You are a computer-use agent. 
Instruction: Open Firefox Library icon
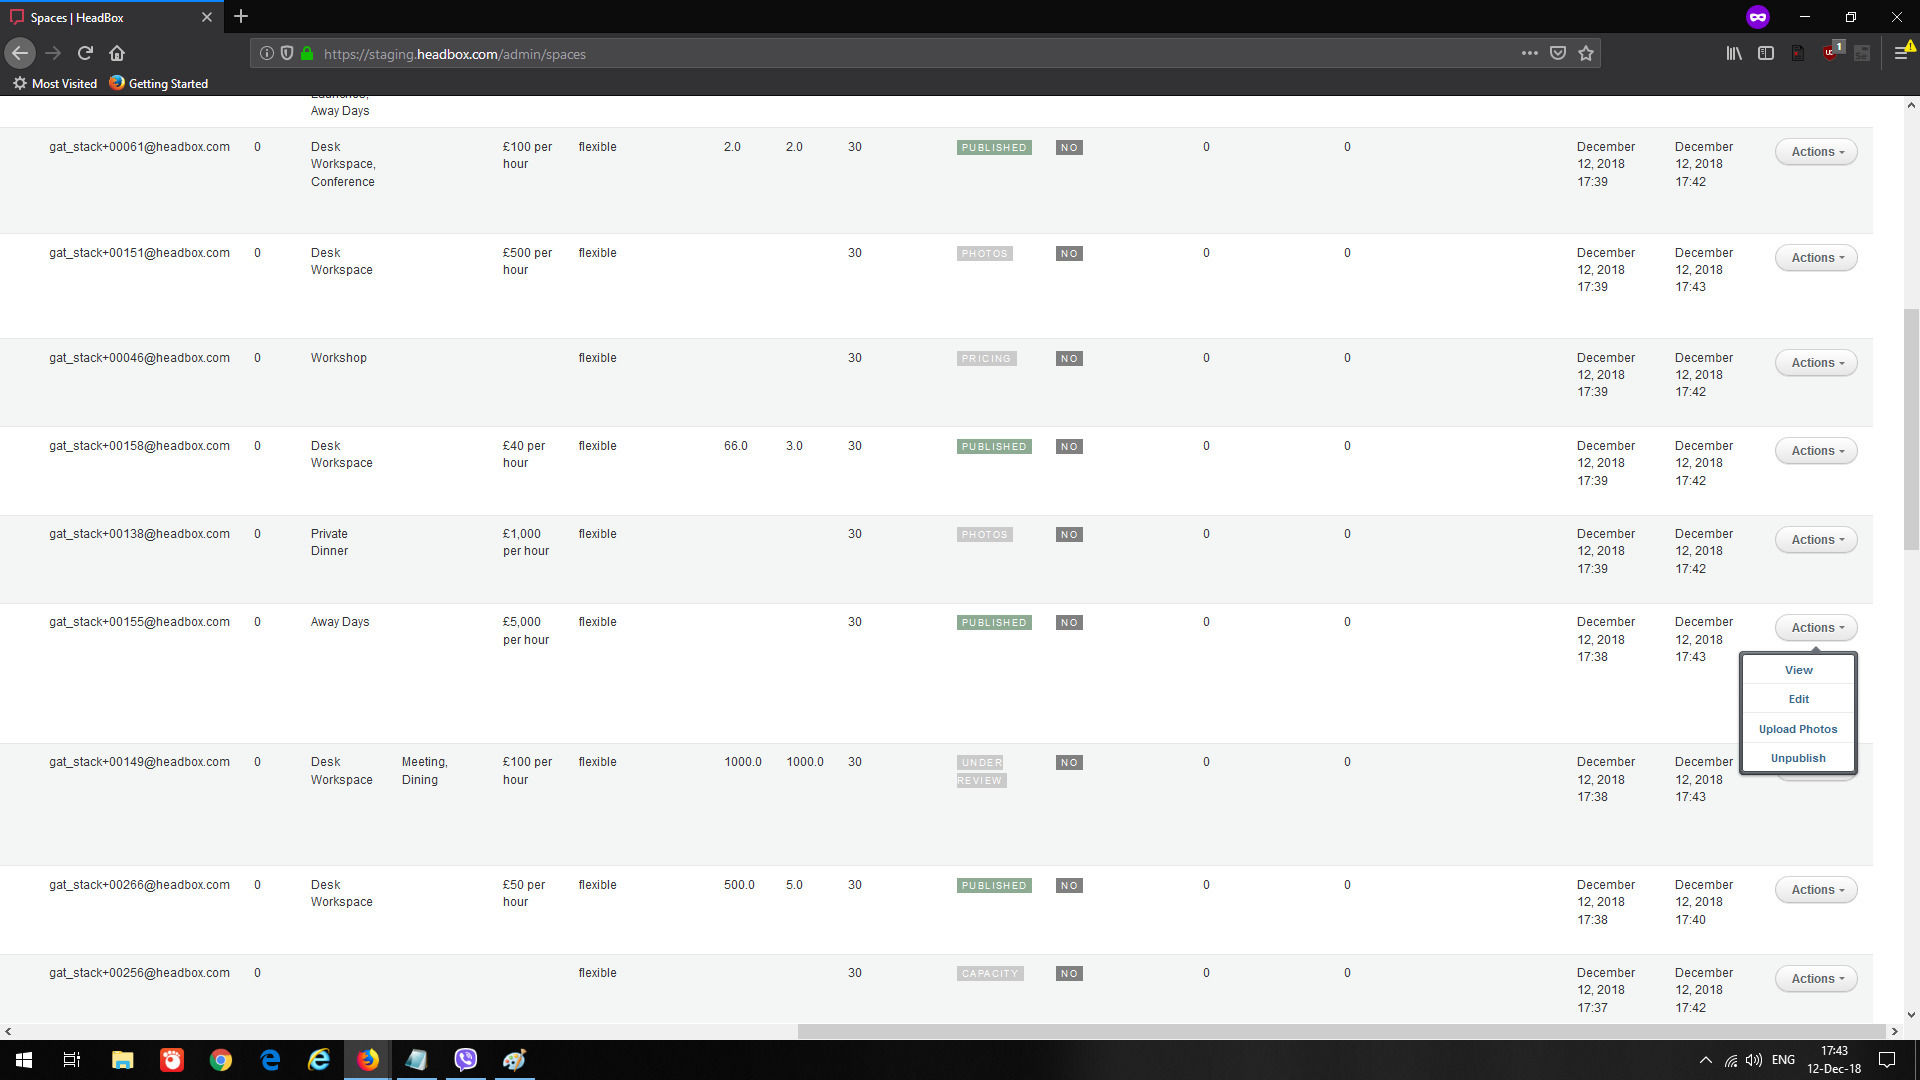click(1733, 53)
